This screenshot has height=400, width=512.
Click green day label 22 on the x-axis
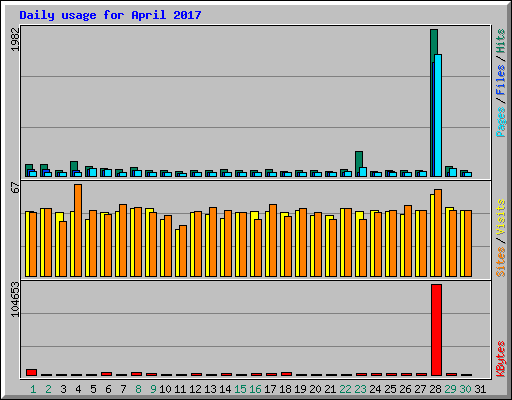coord(345,389)
